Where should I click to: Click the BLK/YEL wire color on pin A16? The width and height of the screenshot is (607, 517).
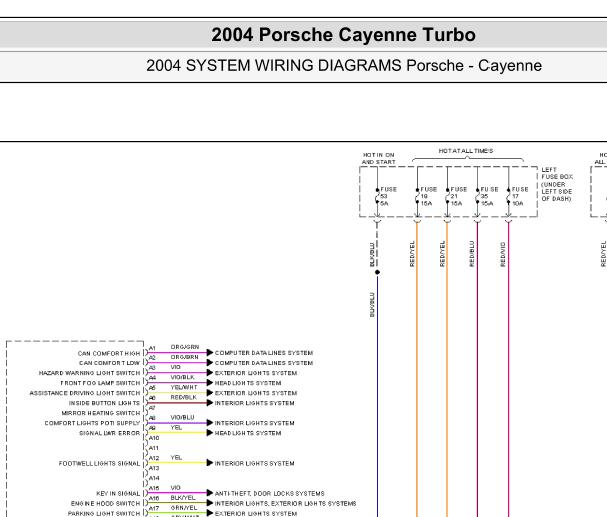click(x=183, y=498)
